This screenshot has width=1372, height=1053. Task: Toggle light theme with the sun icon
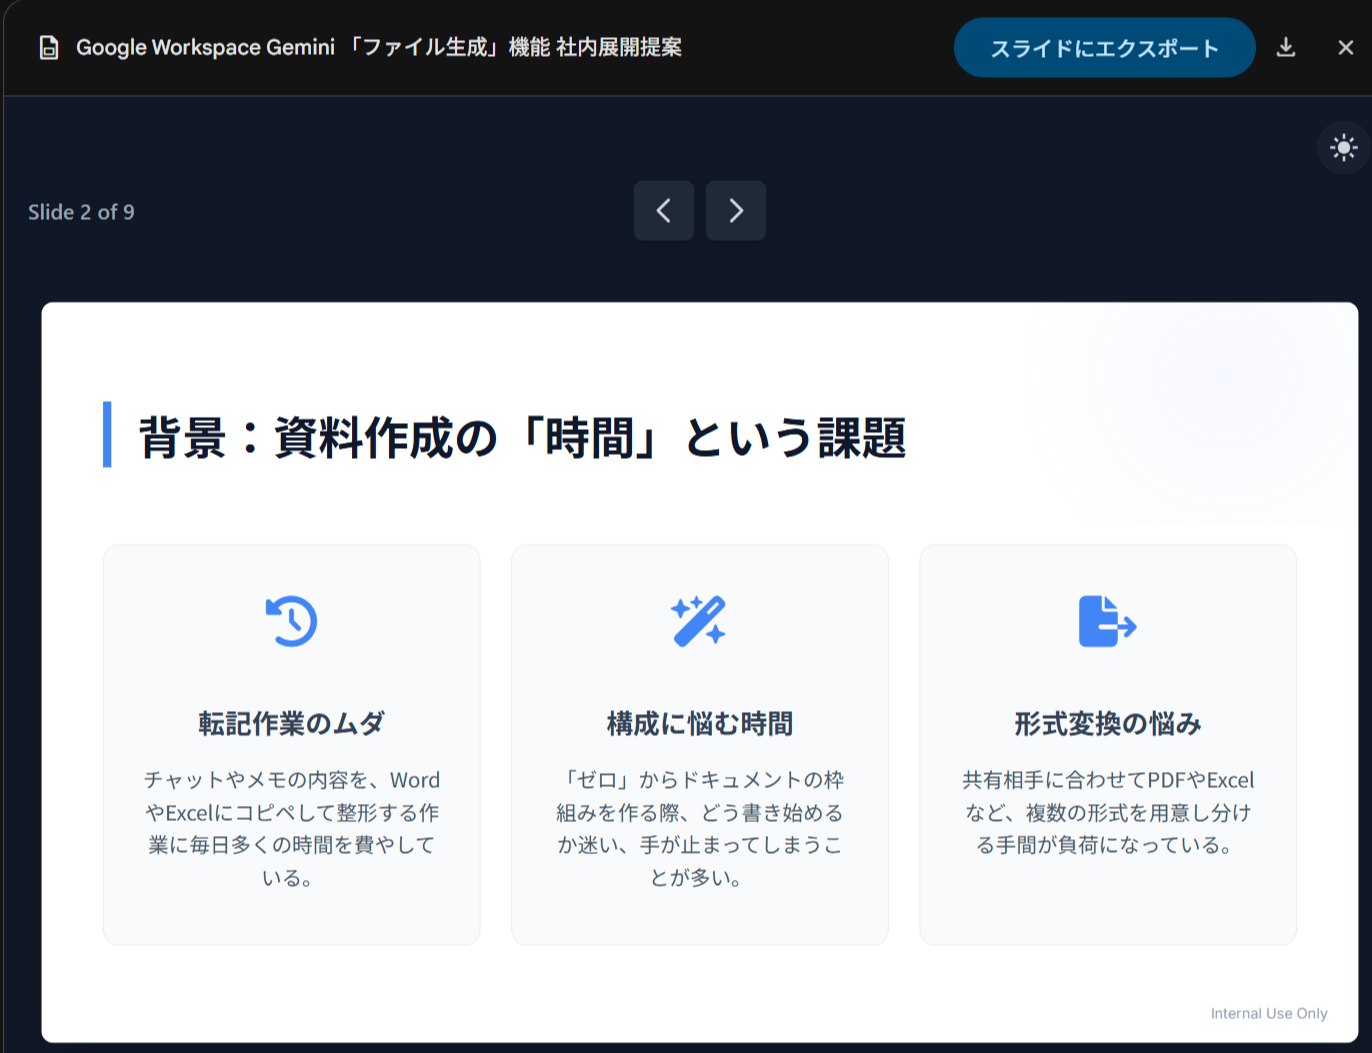click(1343, 148)
